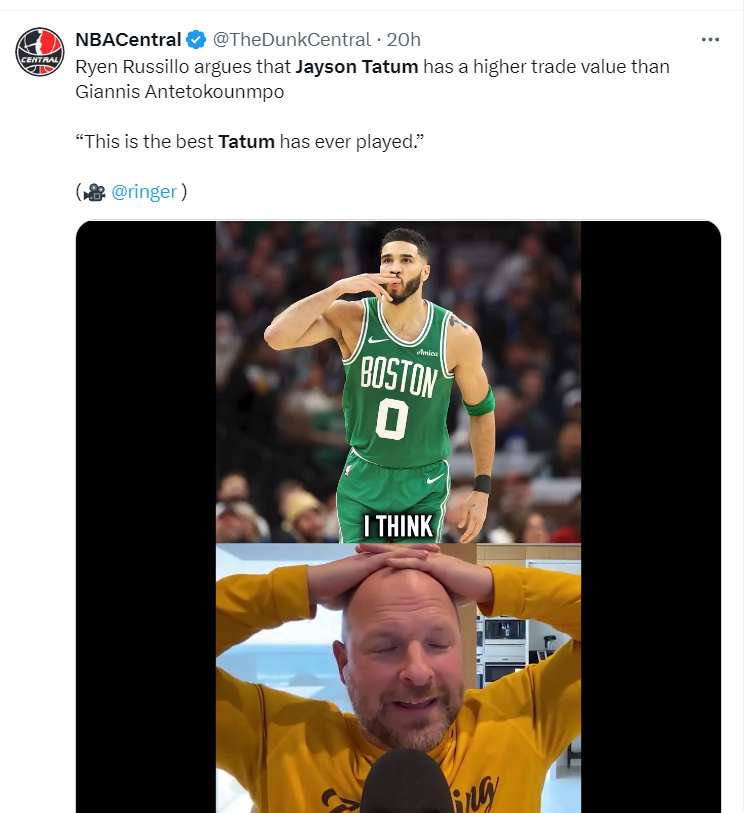
Task: Click the 20h timestamp
Action: tap(403, 40)
